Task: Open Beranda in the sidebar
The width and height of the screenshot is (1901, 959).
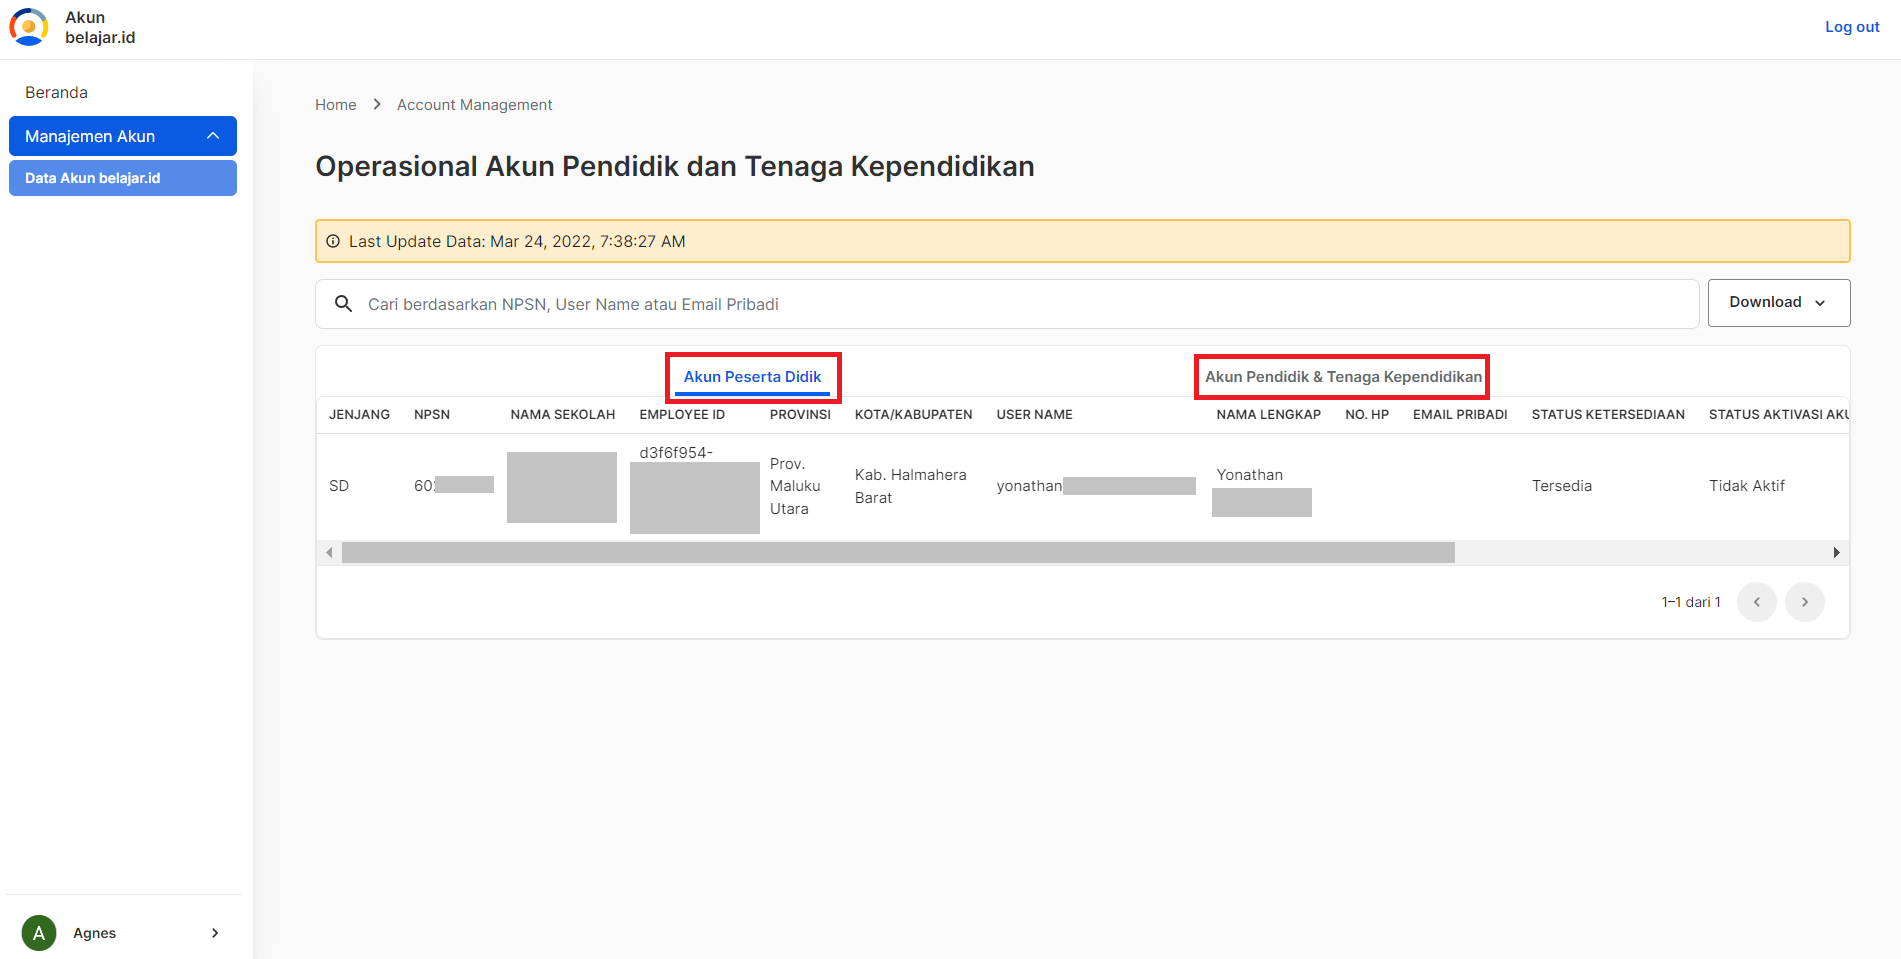Action: tap(56, 92)
